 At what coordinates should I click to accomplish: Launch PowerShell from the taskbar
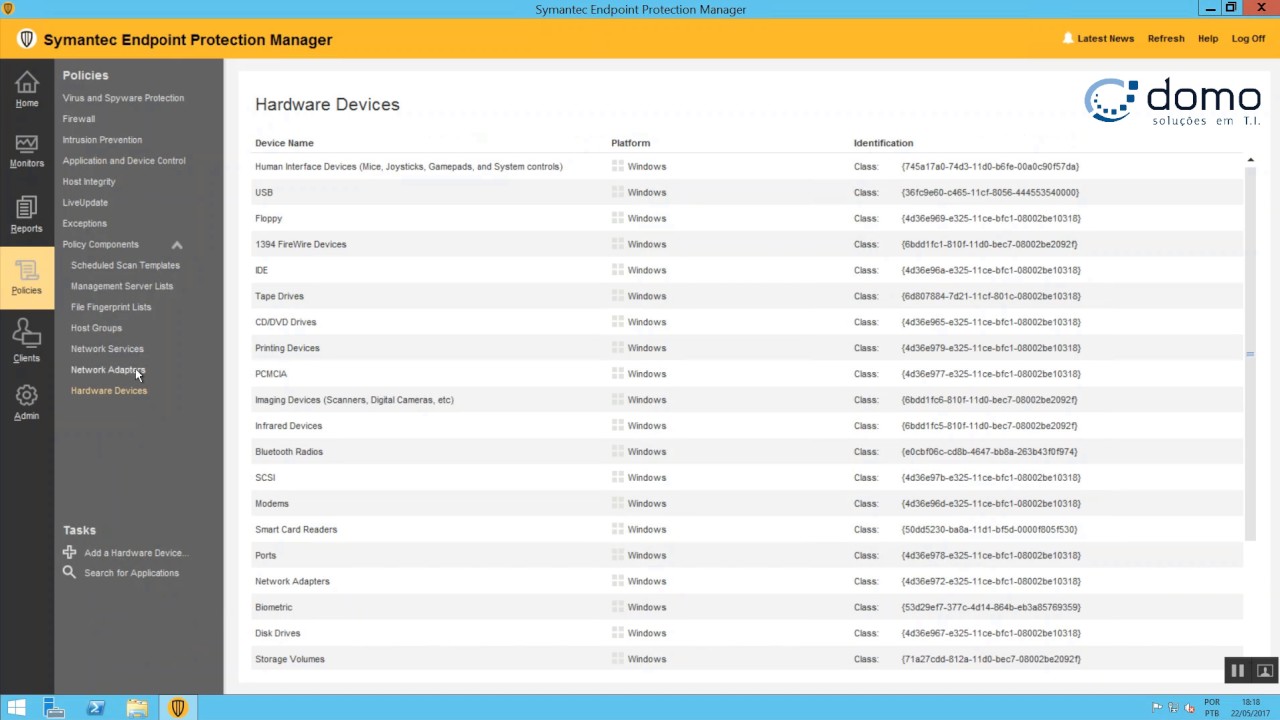pyautogui.click(x=96, y=708)
